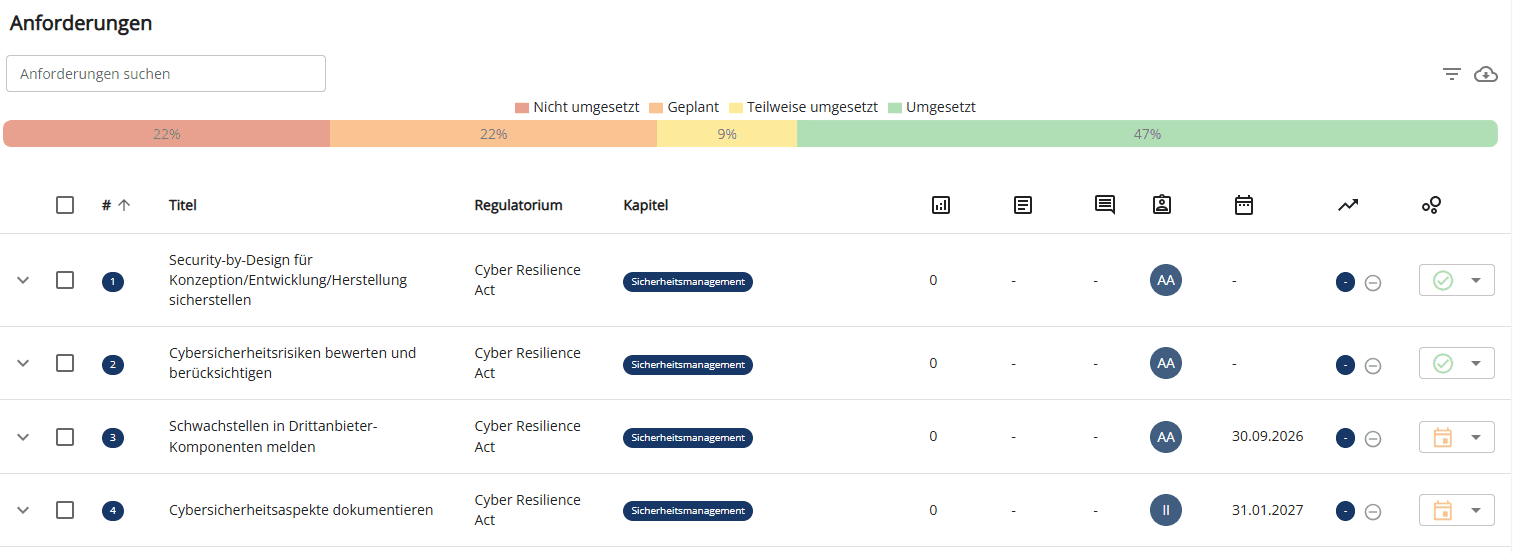Check the box for Security-by-Design requirement
The image size is (1519, 553).
65,280
